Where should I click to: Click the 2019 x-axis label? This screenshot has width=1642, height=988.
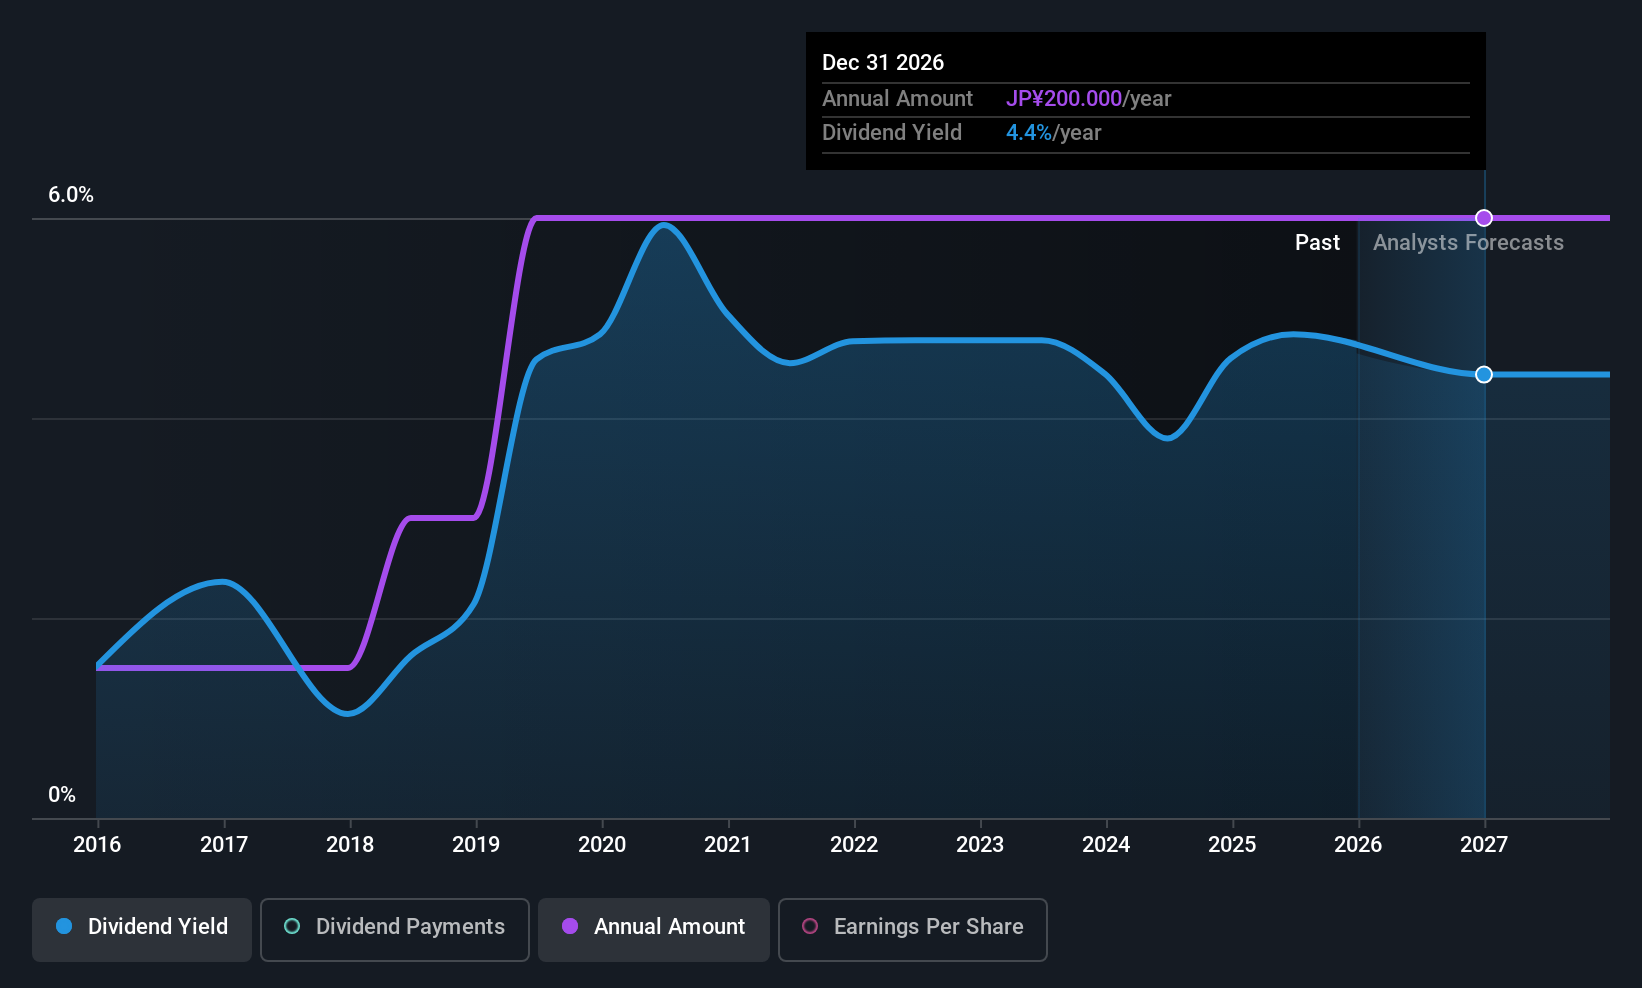[476, 845]
